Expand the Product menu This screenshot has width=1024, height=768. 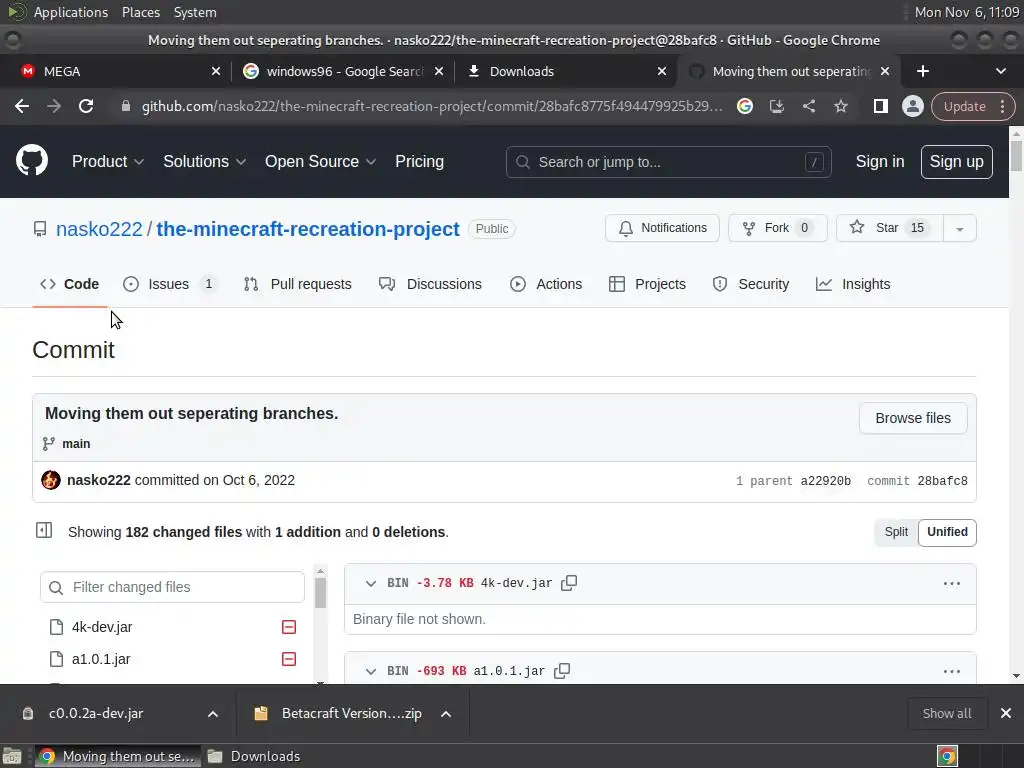pos(108,161)
